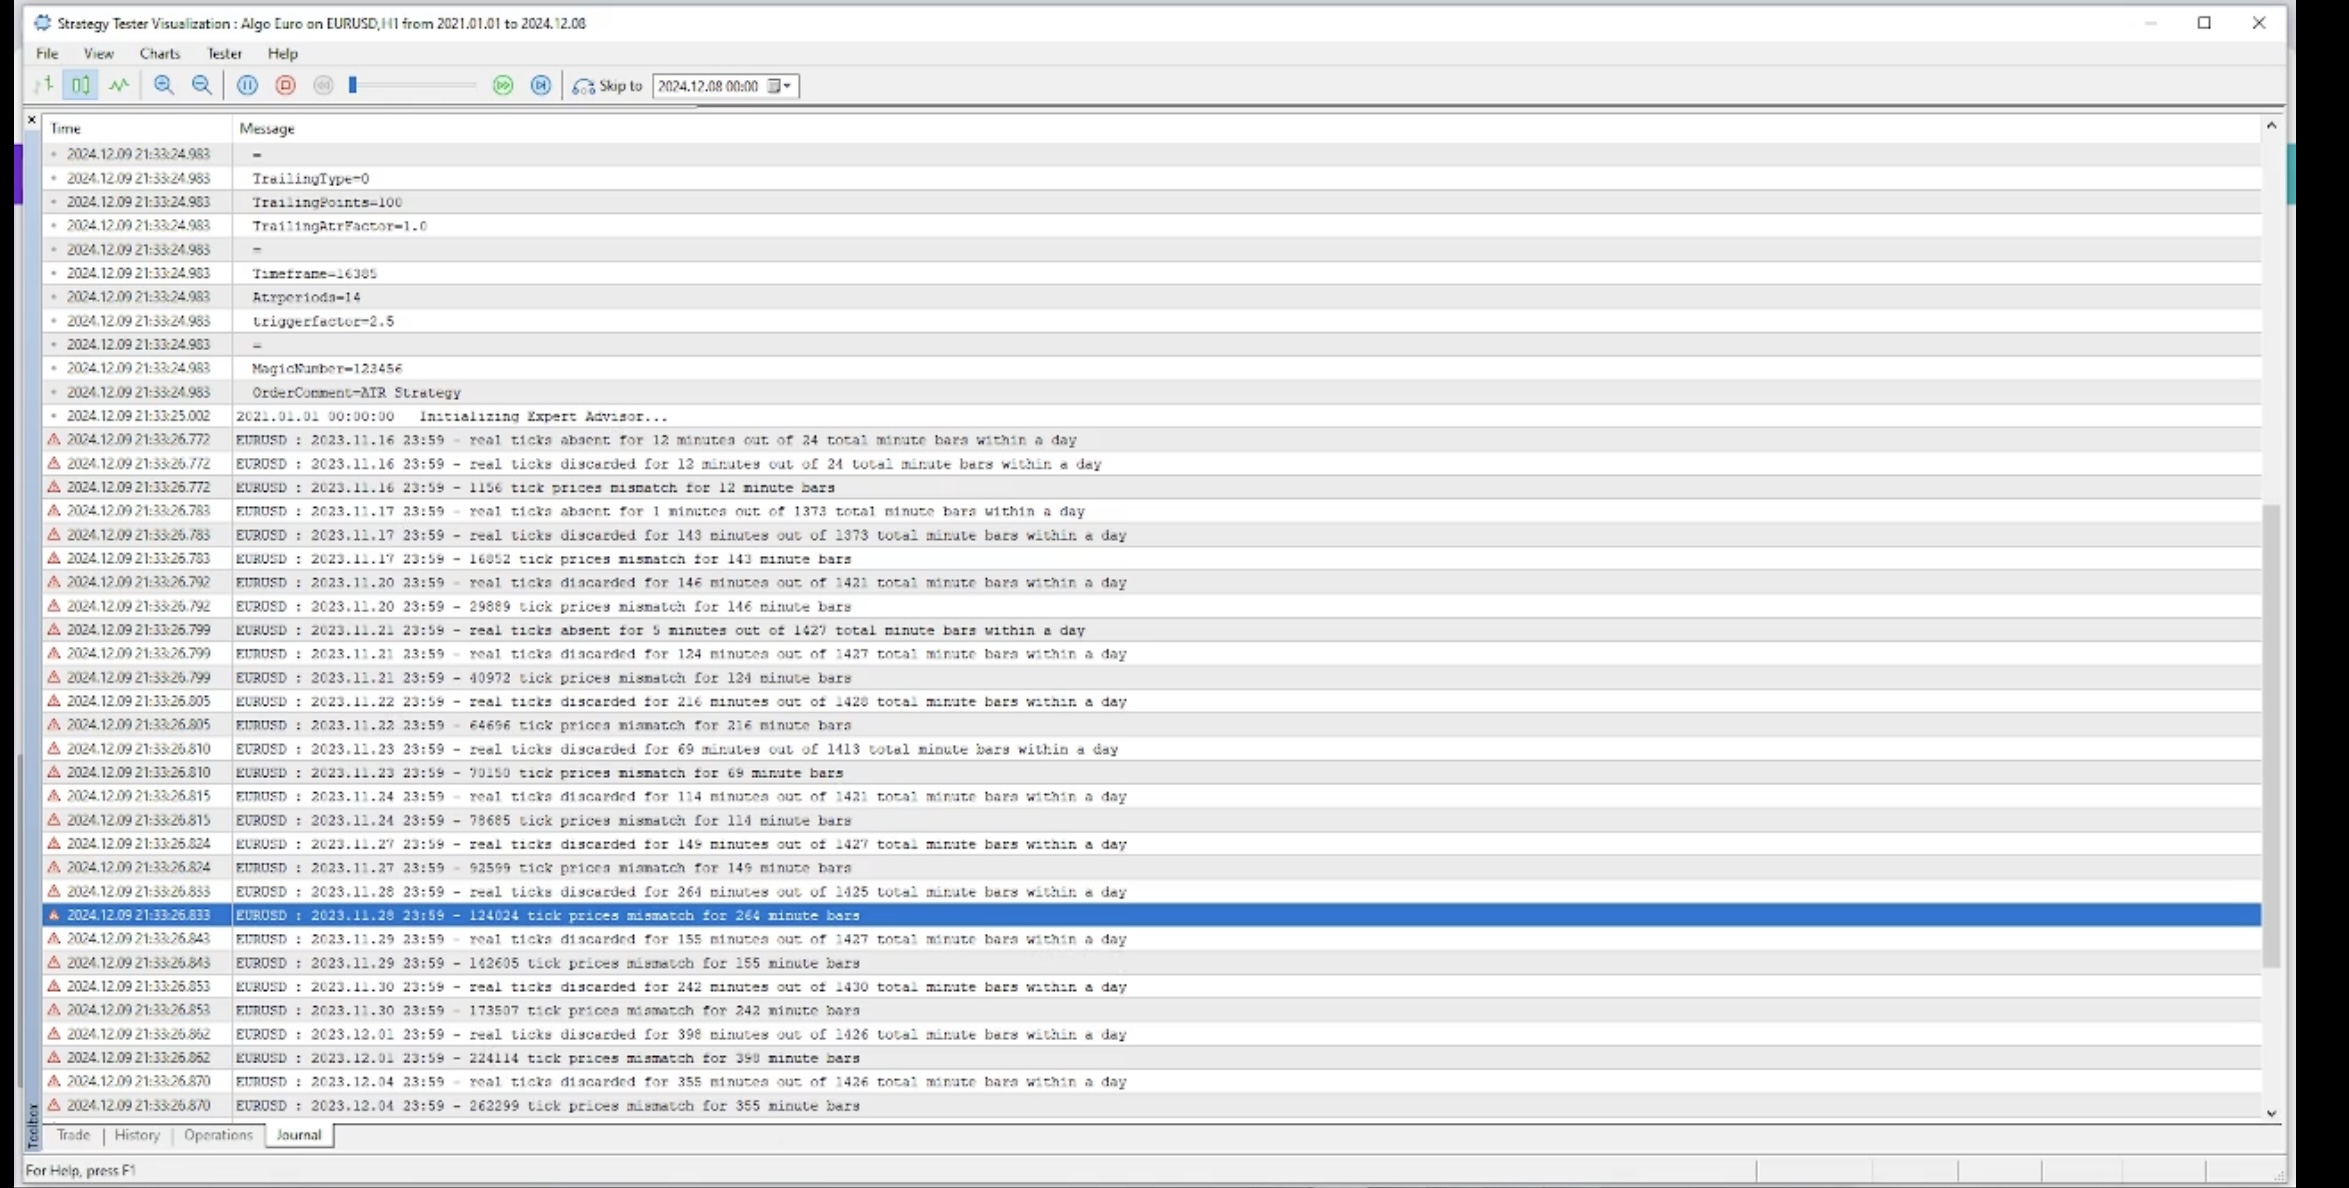This screenshot has height=1188, width=2349.
Task: Stop the strategy test
Action: 285,86
